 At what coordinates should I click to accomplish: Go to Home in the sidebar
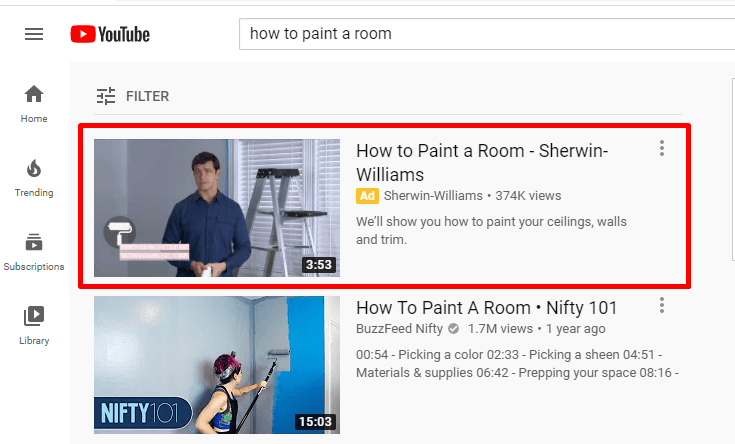pos(34,104)
